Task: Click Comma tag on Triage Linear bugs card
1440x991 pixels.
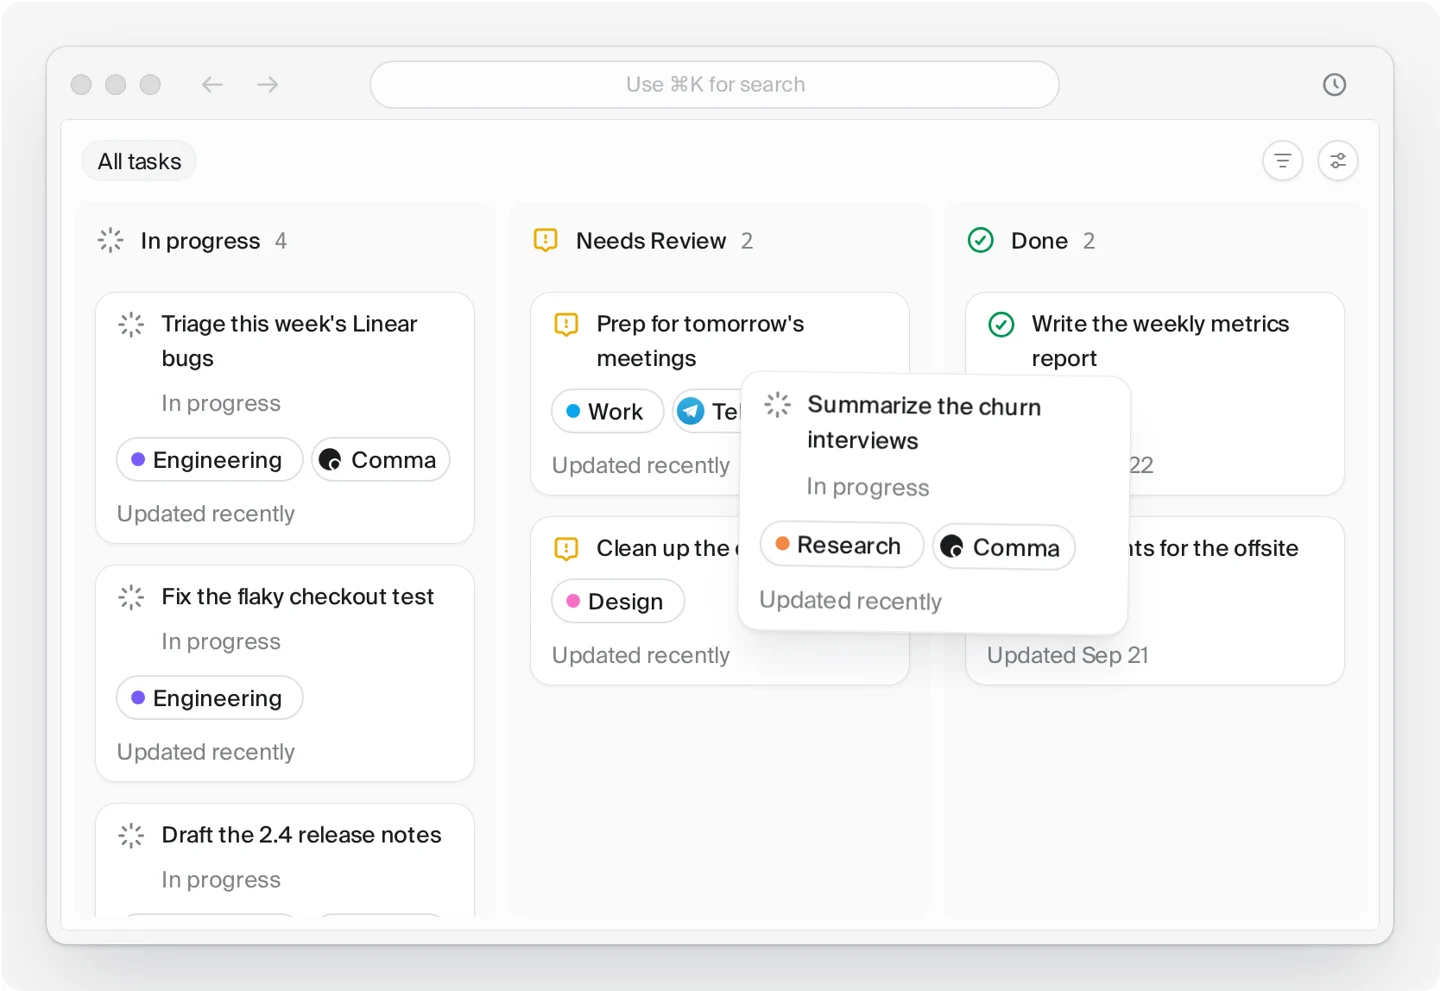Action: click(380, 460)
